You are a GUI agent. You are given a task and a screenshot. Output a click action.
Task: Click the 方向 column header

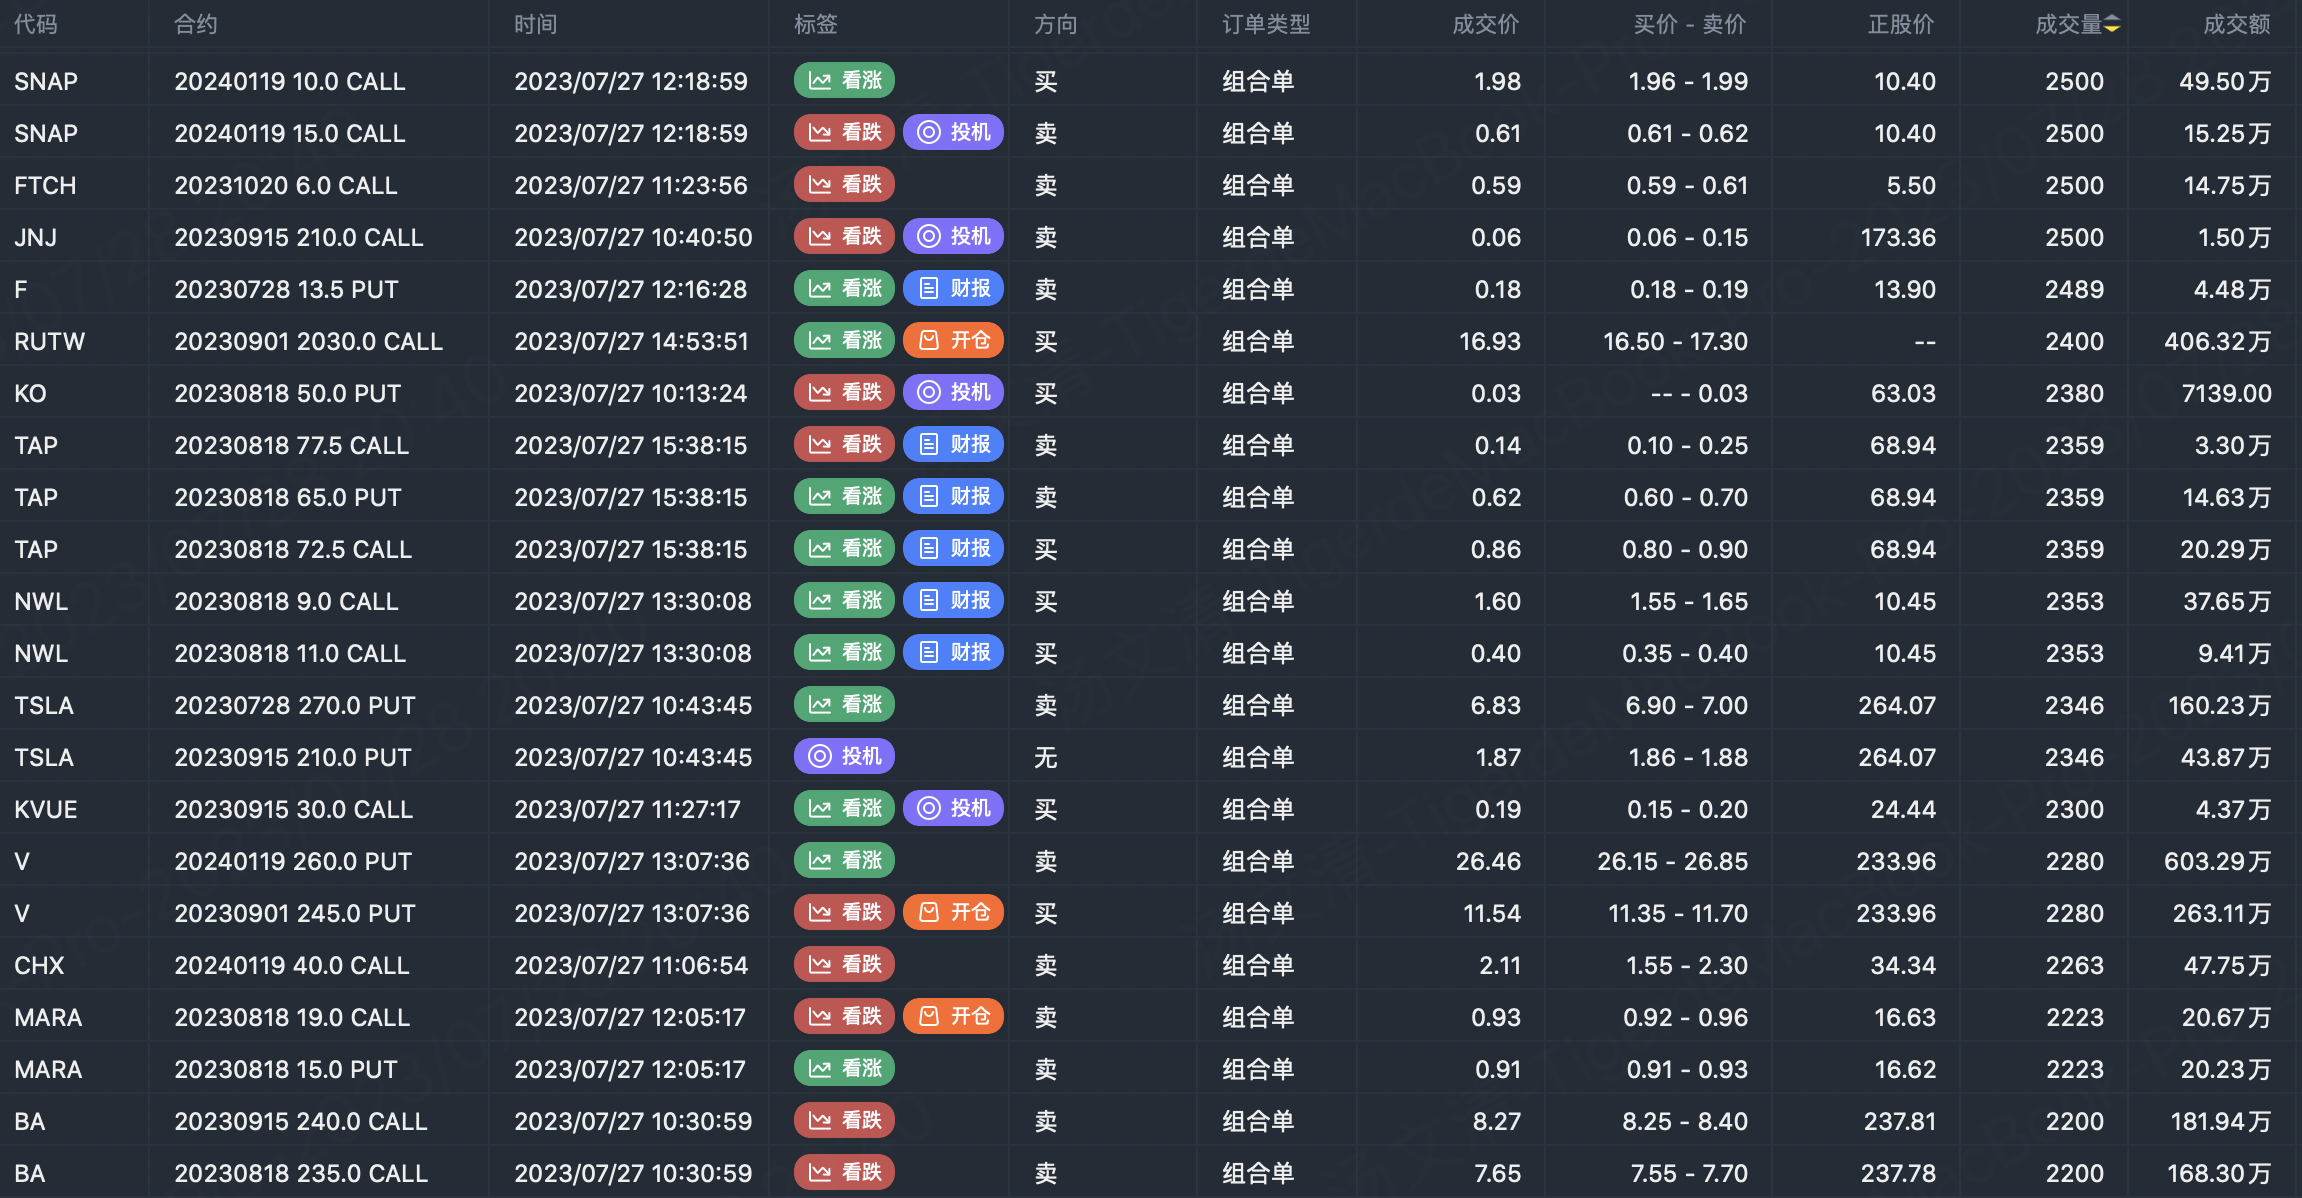coord(1056,24)
